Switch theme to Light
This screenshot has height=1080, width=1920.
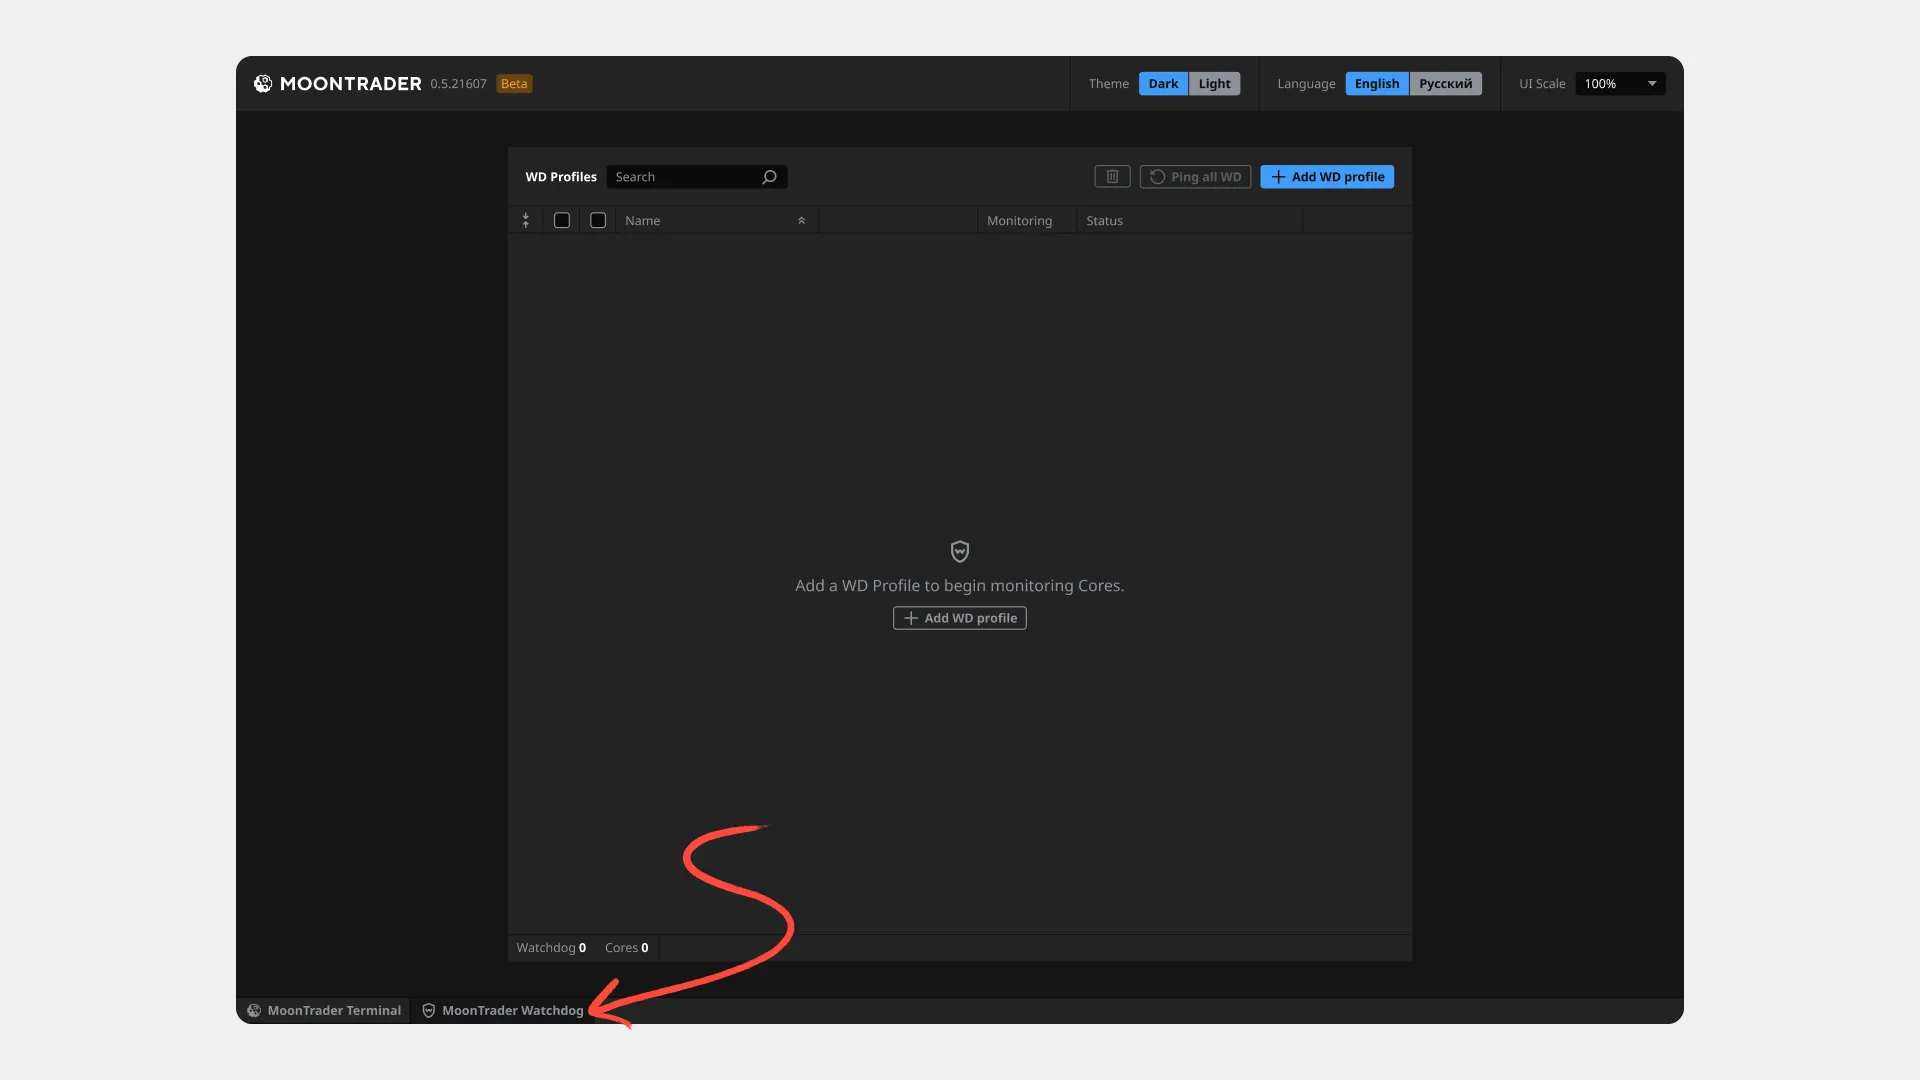click(1214, 84)
